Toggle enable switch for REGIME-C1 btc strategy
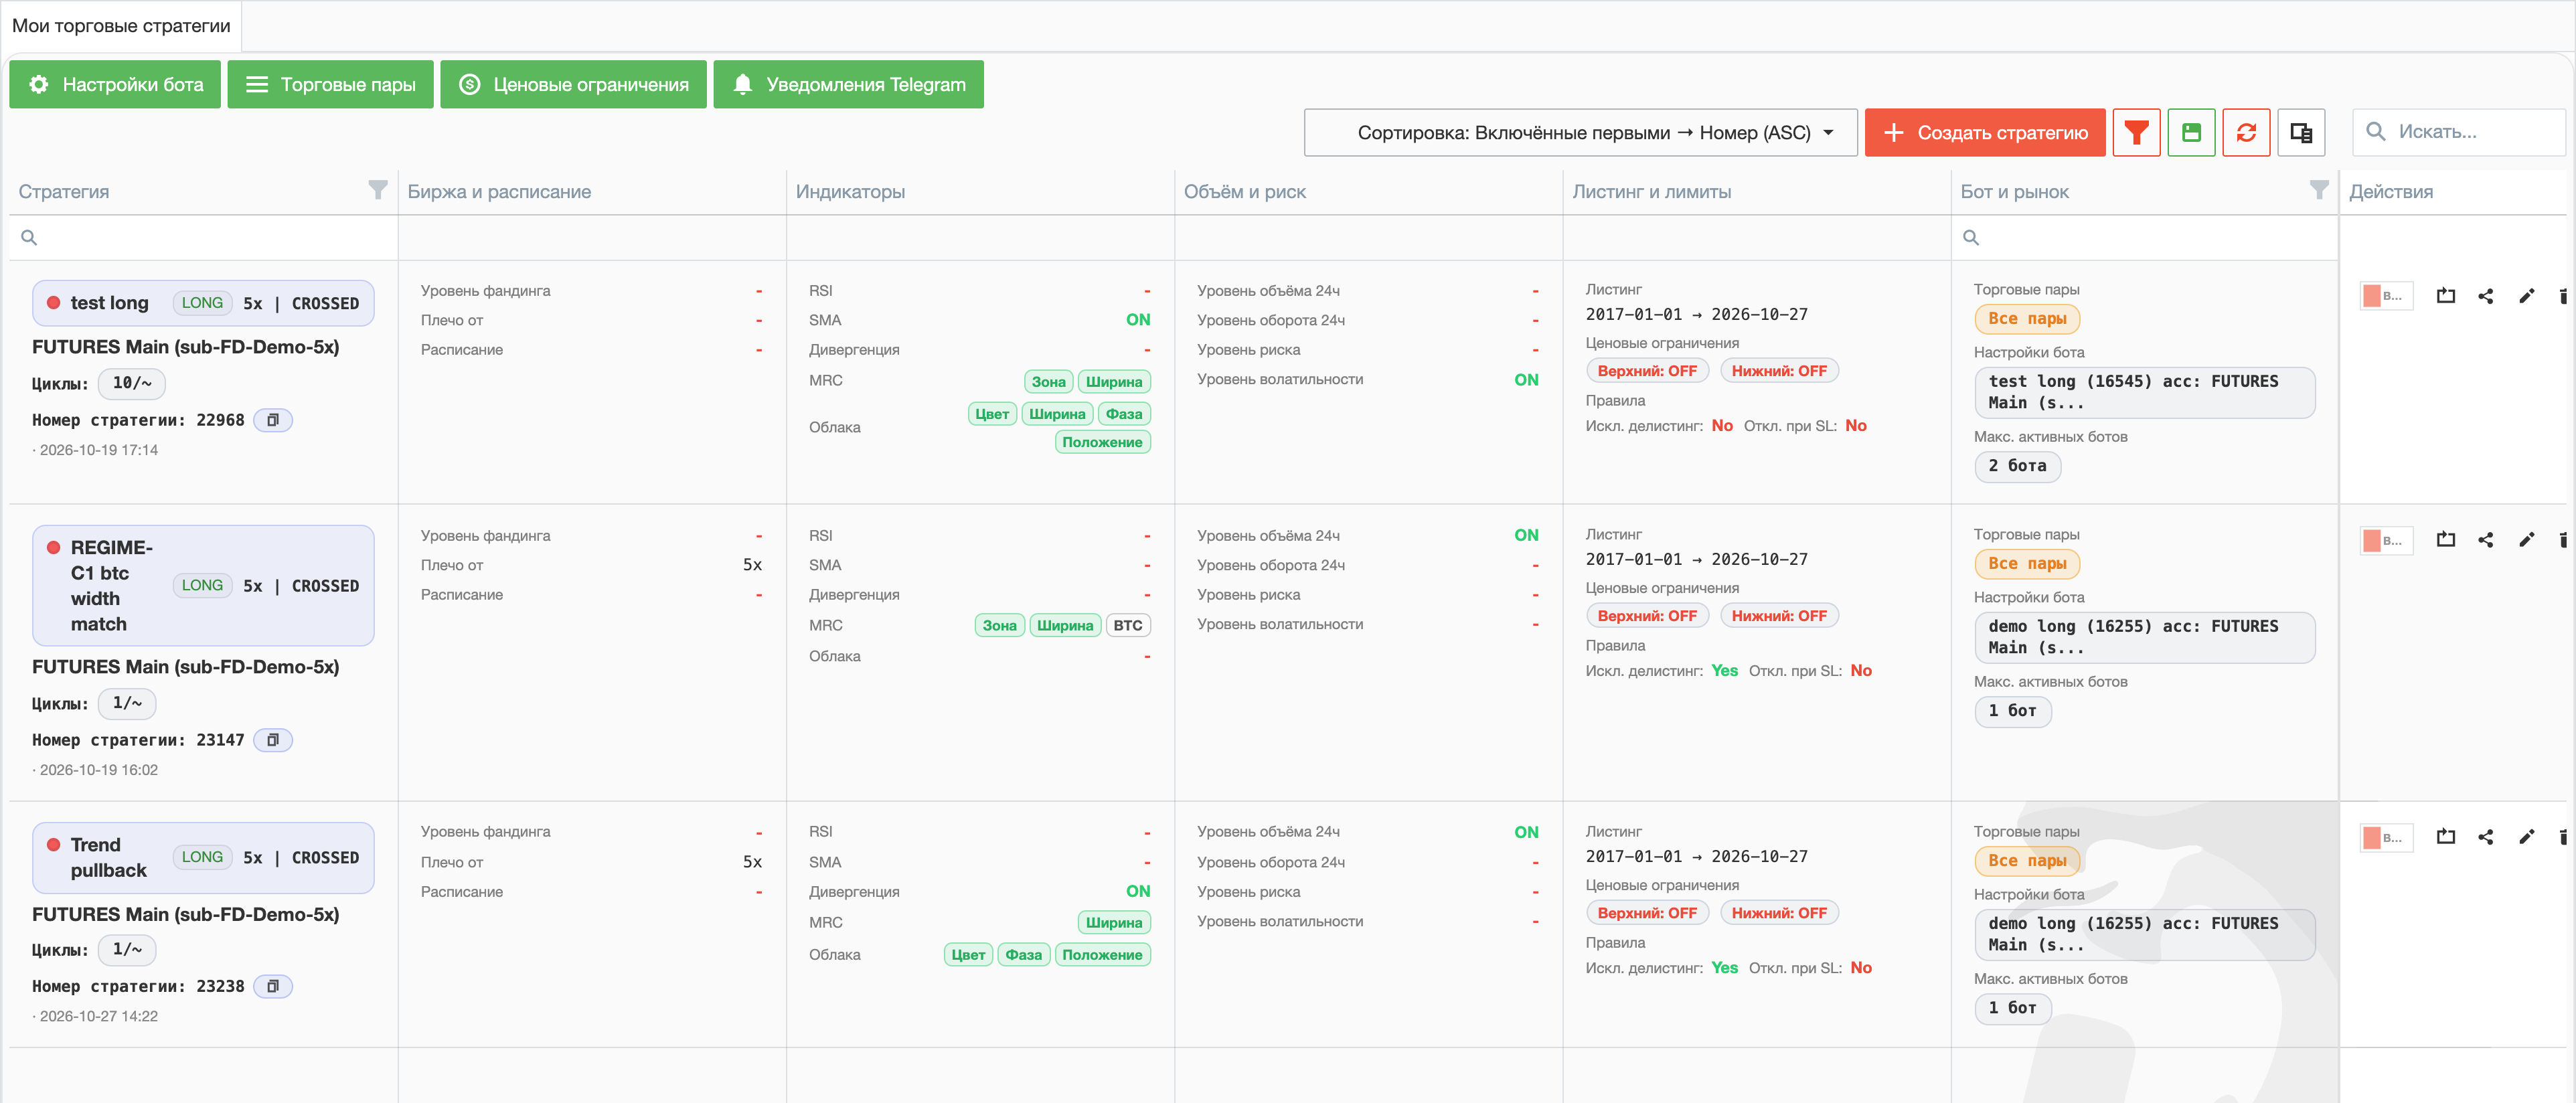 2386,541
